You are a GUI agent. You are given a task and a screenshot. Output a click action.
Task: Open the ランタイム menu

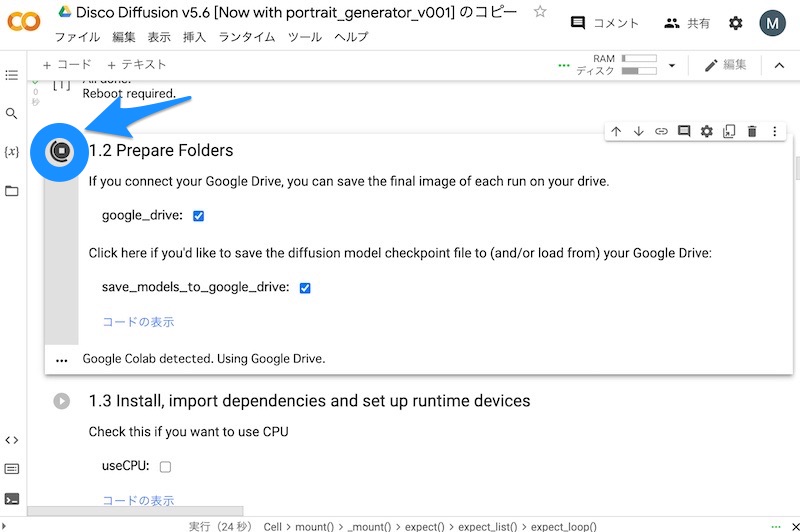pyautogui.click(x=247, y=37)
